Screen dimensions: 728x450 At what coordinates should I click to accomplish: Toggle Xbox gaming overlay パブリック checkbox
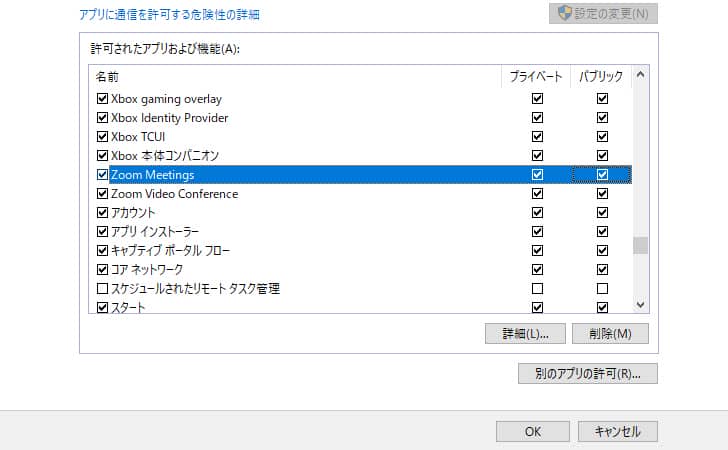[602, 98]
